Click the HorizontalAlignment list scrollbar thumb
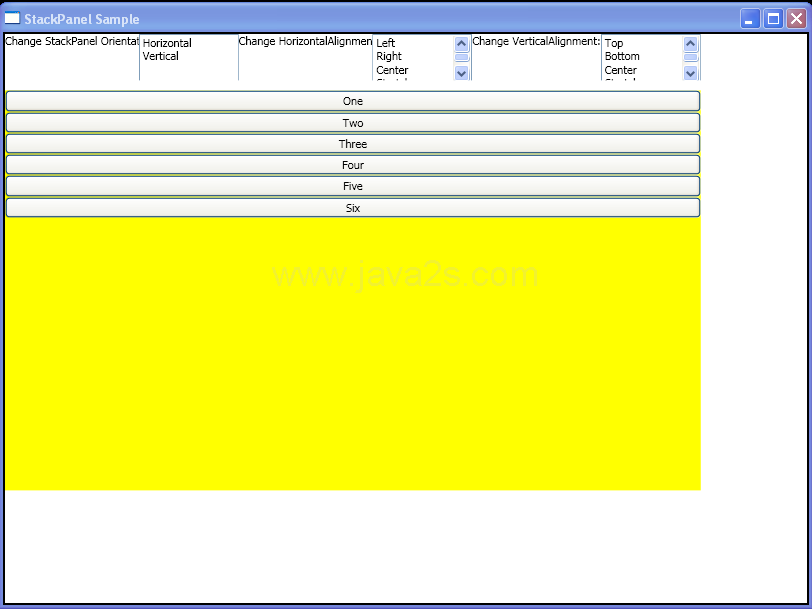Screen dimensions: 812x609 tap(461, 57)
